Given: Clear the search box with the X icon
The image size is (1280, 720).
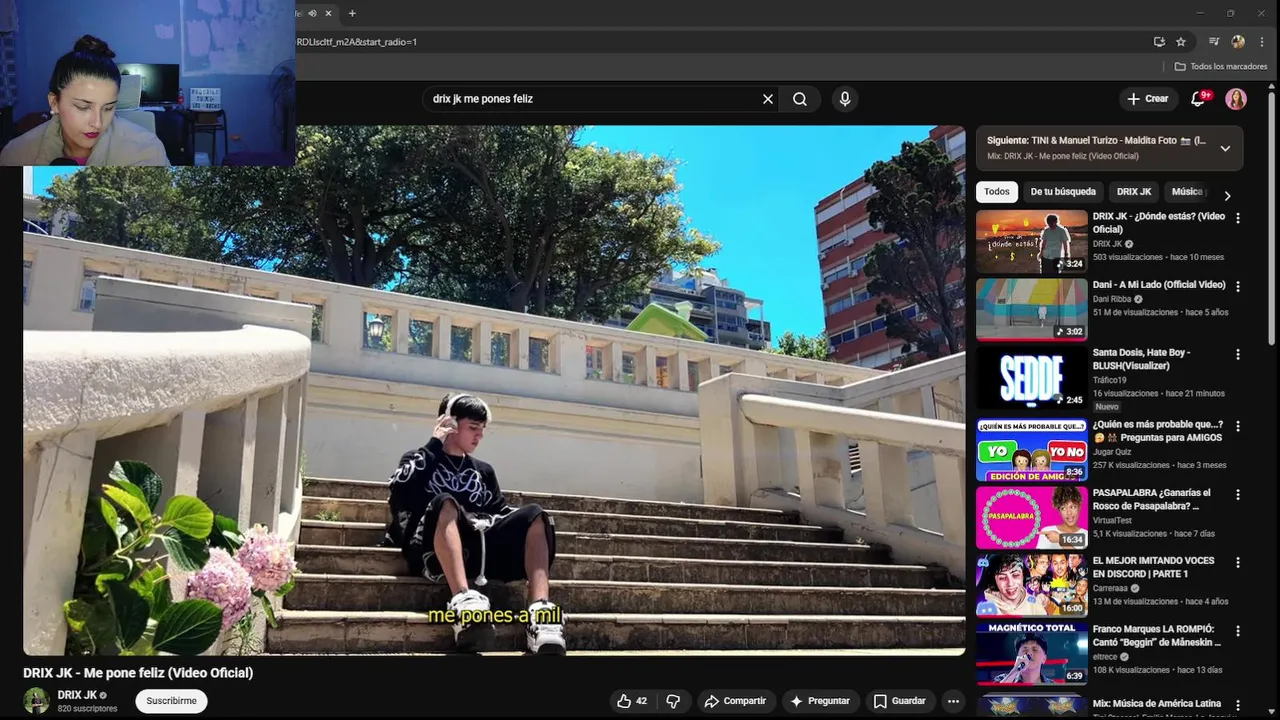Looking at the screenshot, I should pos(768,99).
